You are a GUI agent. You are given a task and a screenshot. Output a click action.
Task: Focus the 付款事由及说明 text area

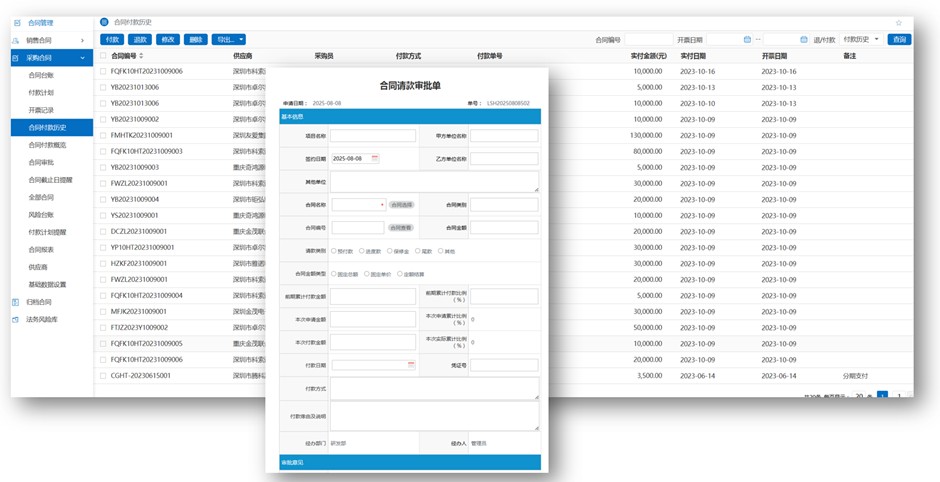click(x=435, y=415)
